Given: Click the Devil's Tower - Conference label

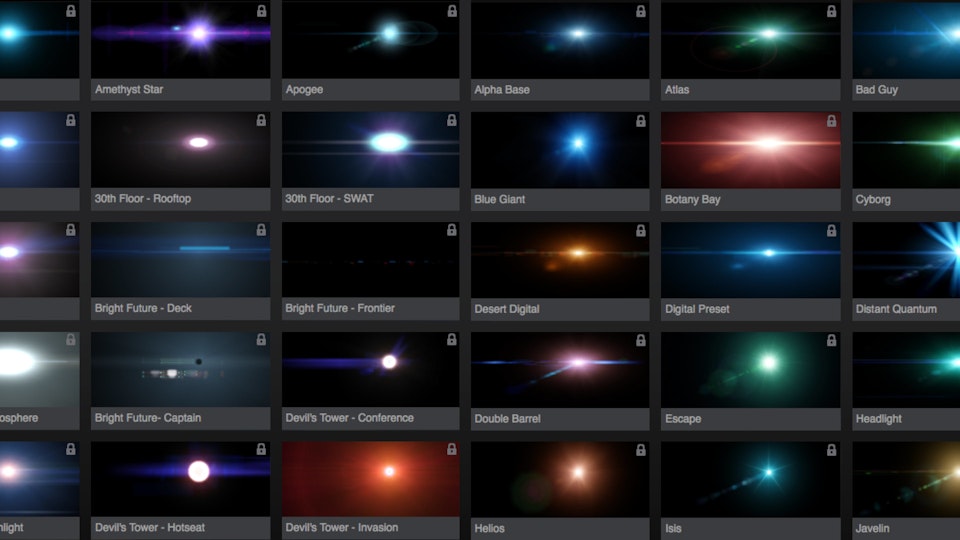Looking at the screenshot, I should (349, 418).
